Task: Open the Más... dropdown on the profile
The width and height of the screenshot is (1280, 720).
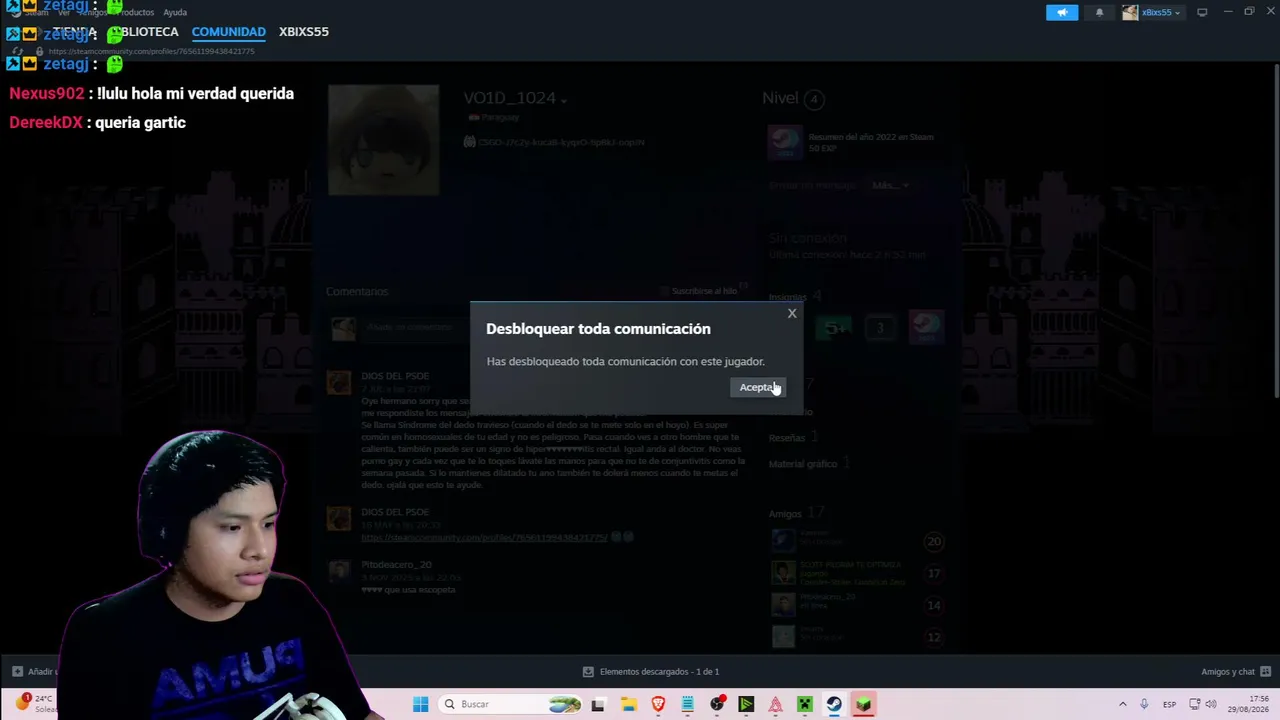Action: click(889, 185)
